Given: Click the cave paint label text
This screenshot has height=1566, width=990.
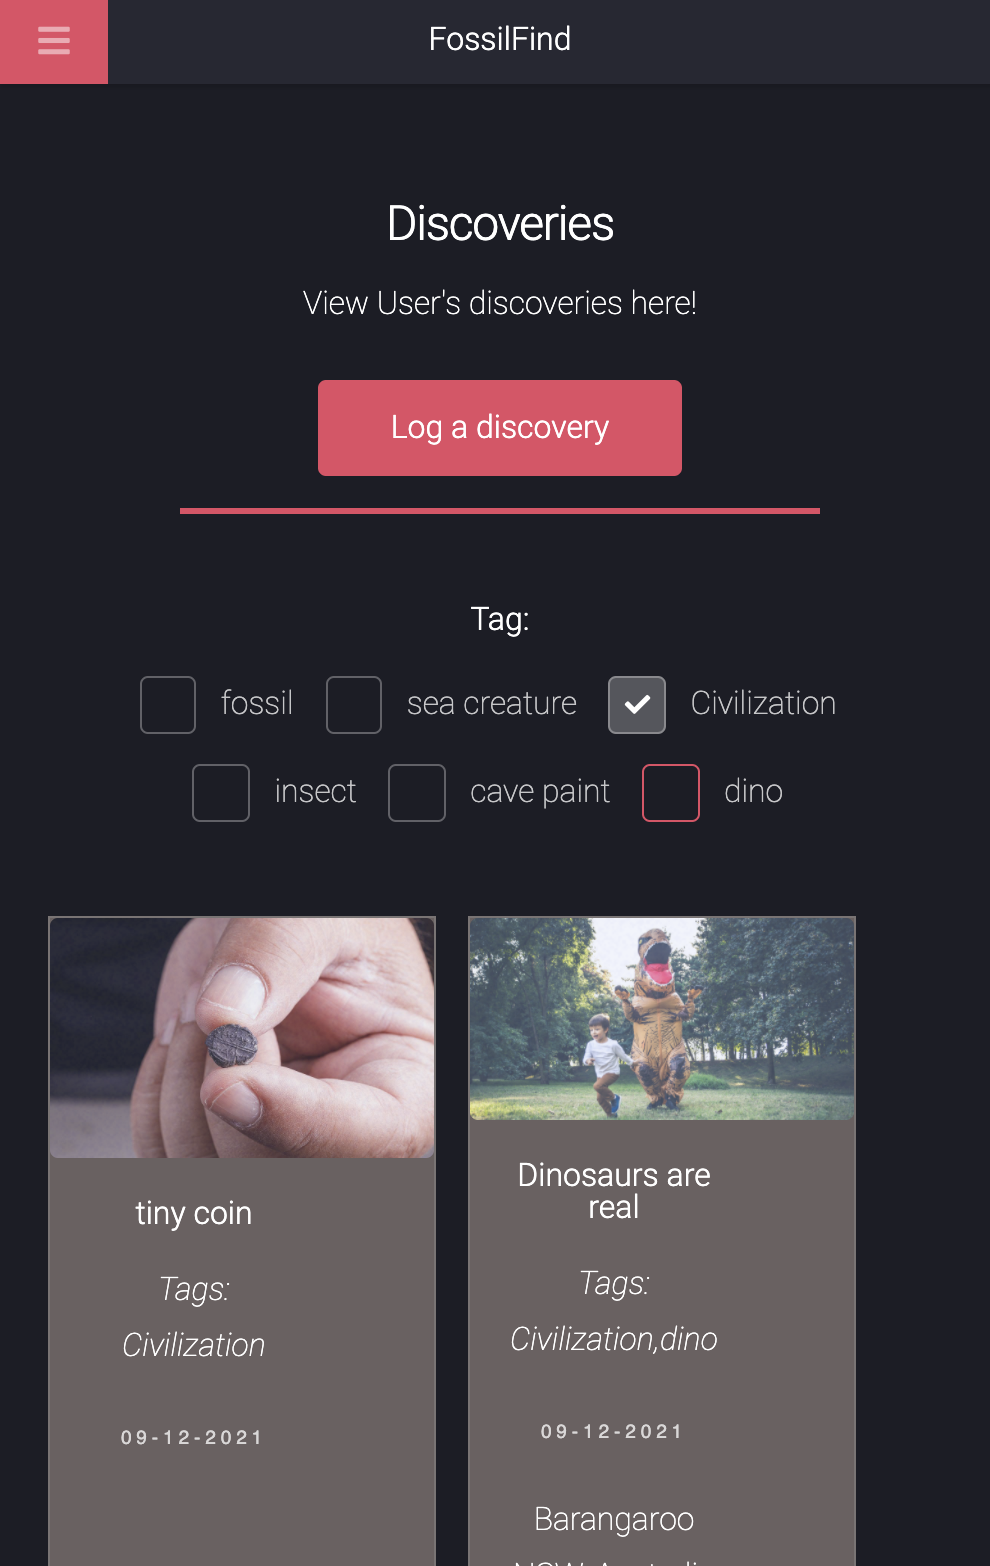Looking at the screenshot, I should tap(540, 792).
